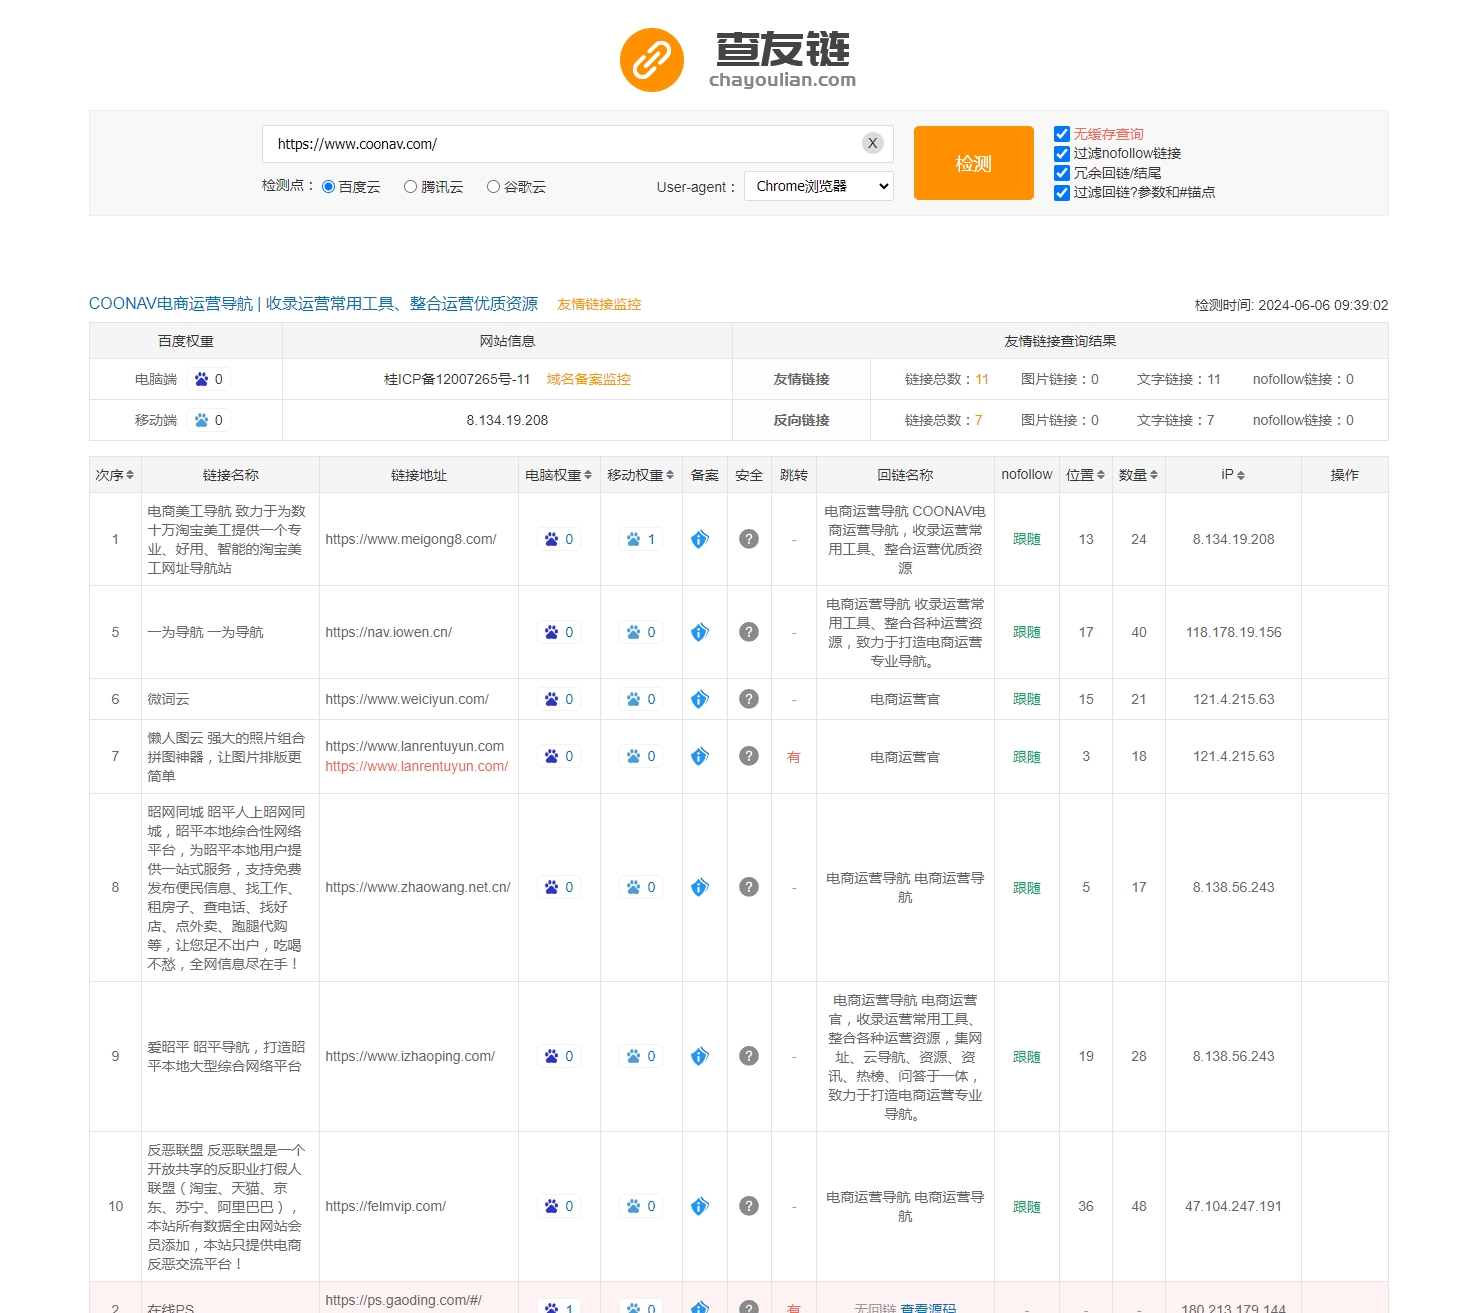
Task: Click 检测时间 2024-06-06 09:39:02 text
Action: [1291, 305]
